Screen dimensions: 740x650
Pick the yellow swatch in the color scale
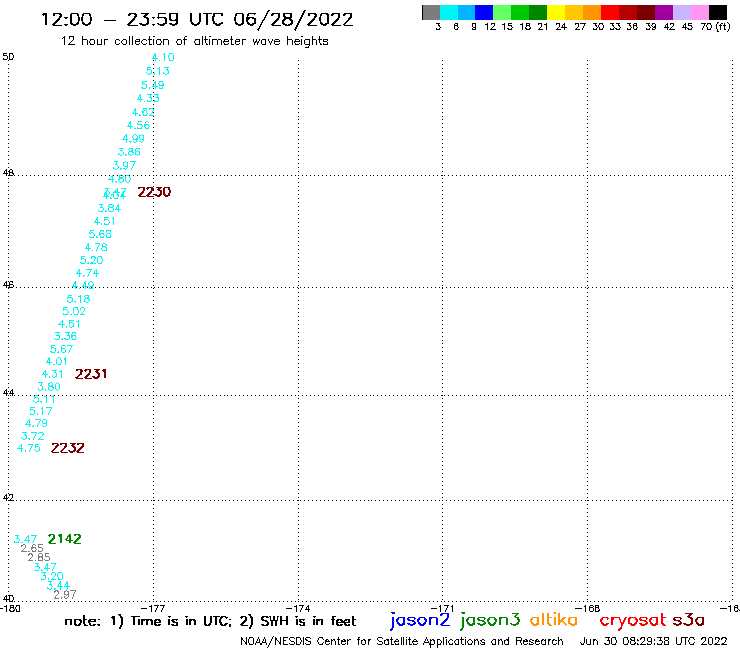pyautogui.click(x=556, y=12)
